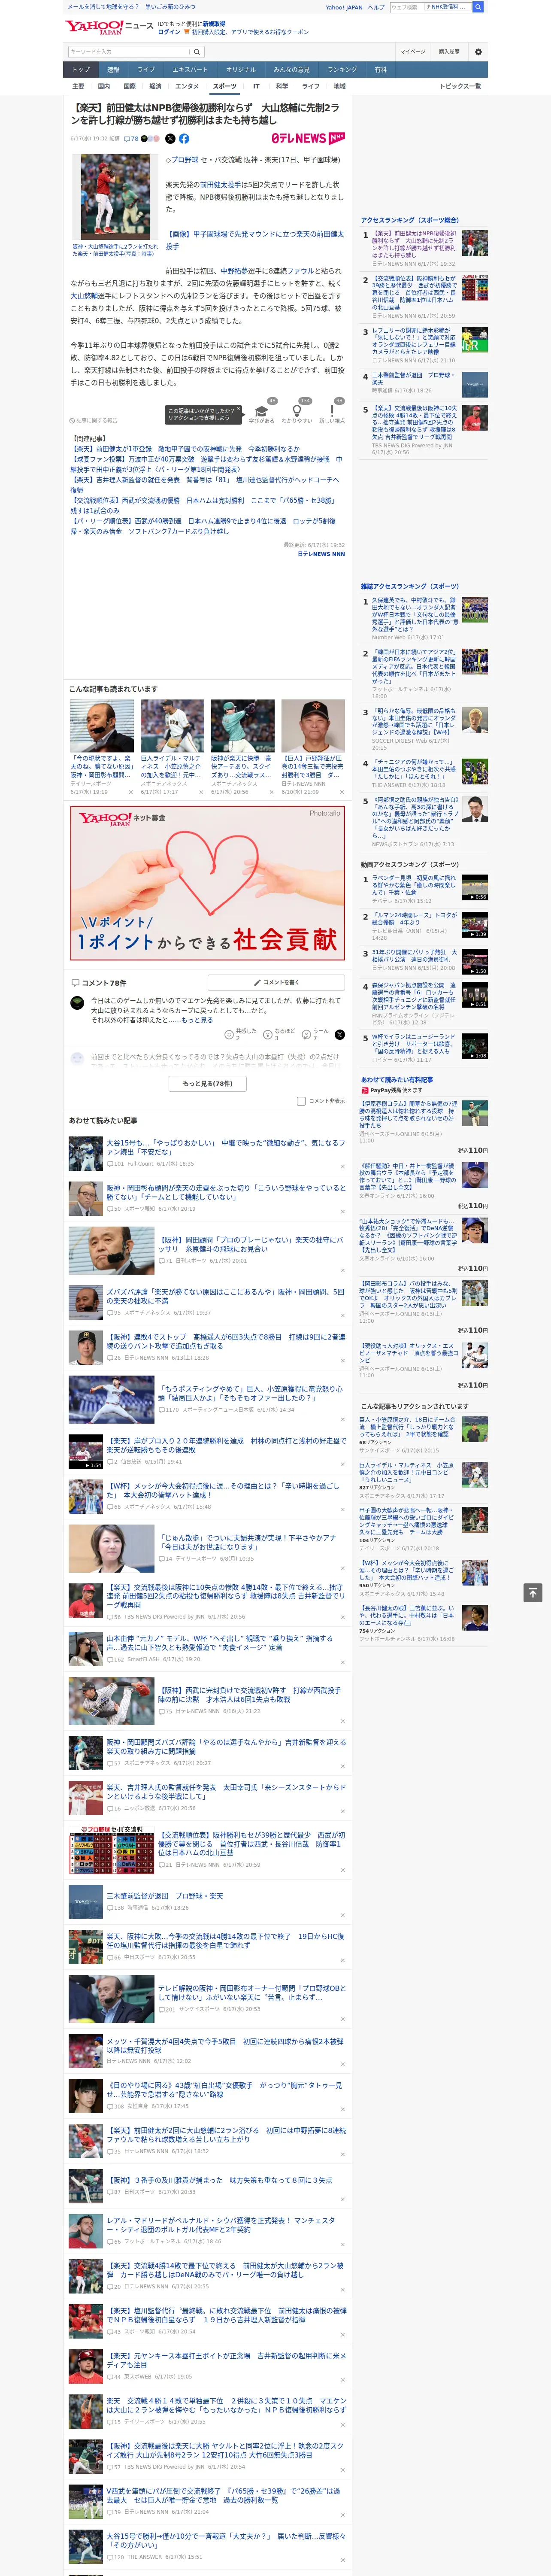Click the 日テレNEWS NNN publisher logo
The image size is (551, 2576).
(x=308, y=139)
